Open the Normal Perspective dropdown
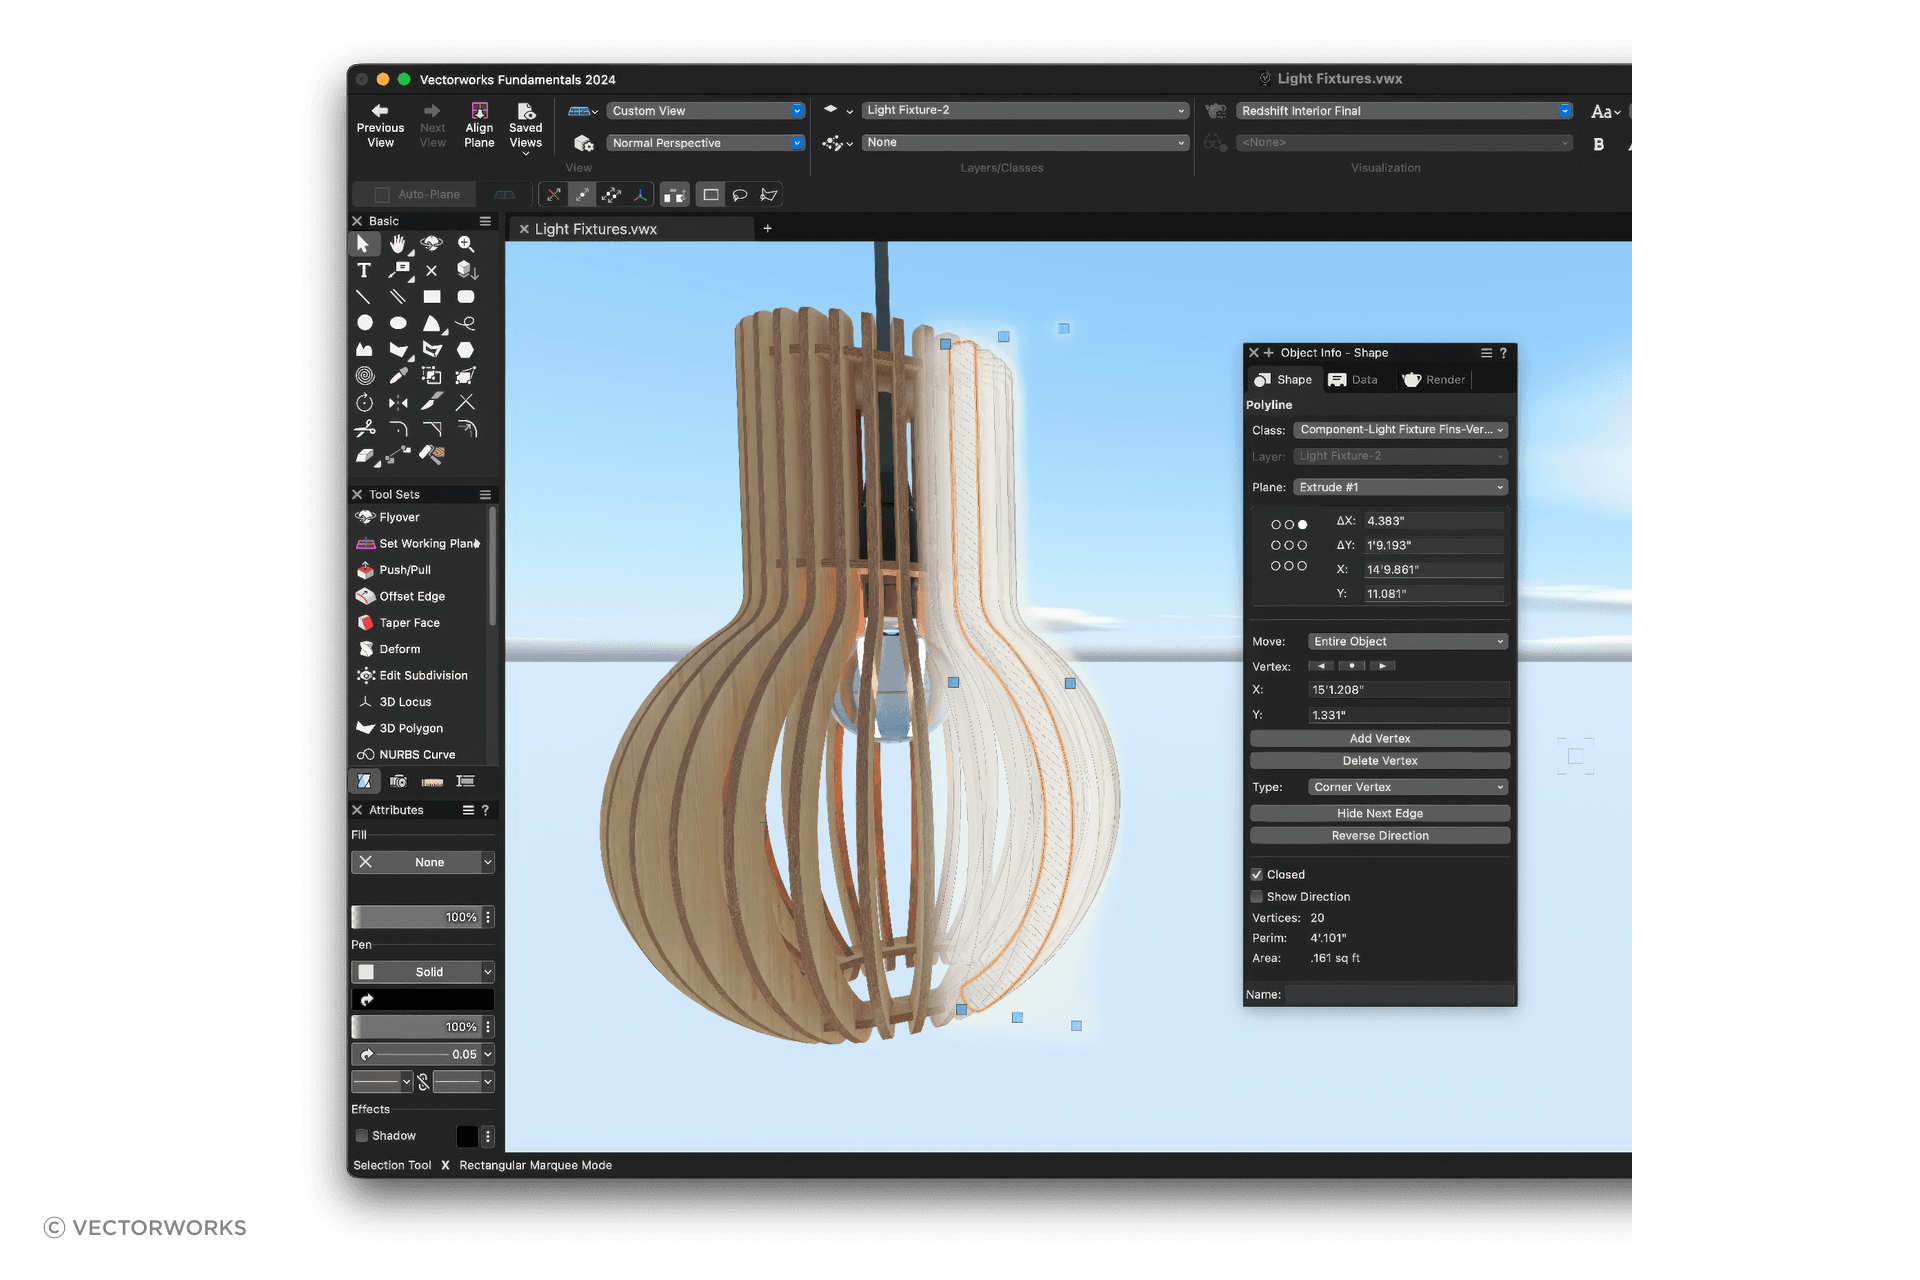This screenshot has height=1280, width=1920. 705,143
